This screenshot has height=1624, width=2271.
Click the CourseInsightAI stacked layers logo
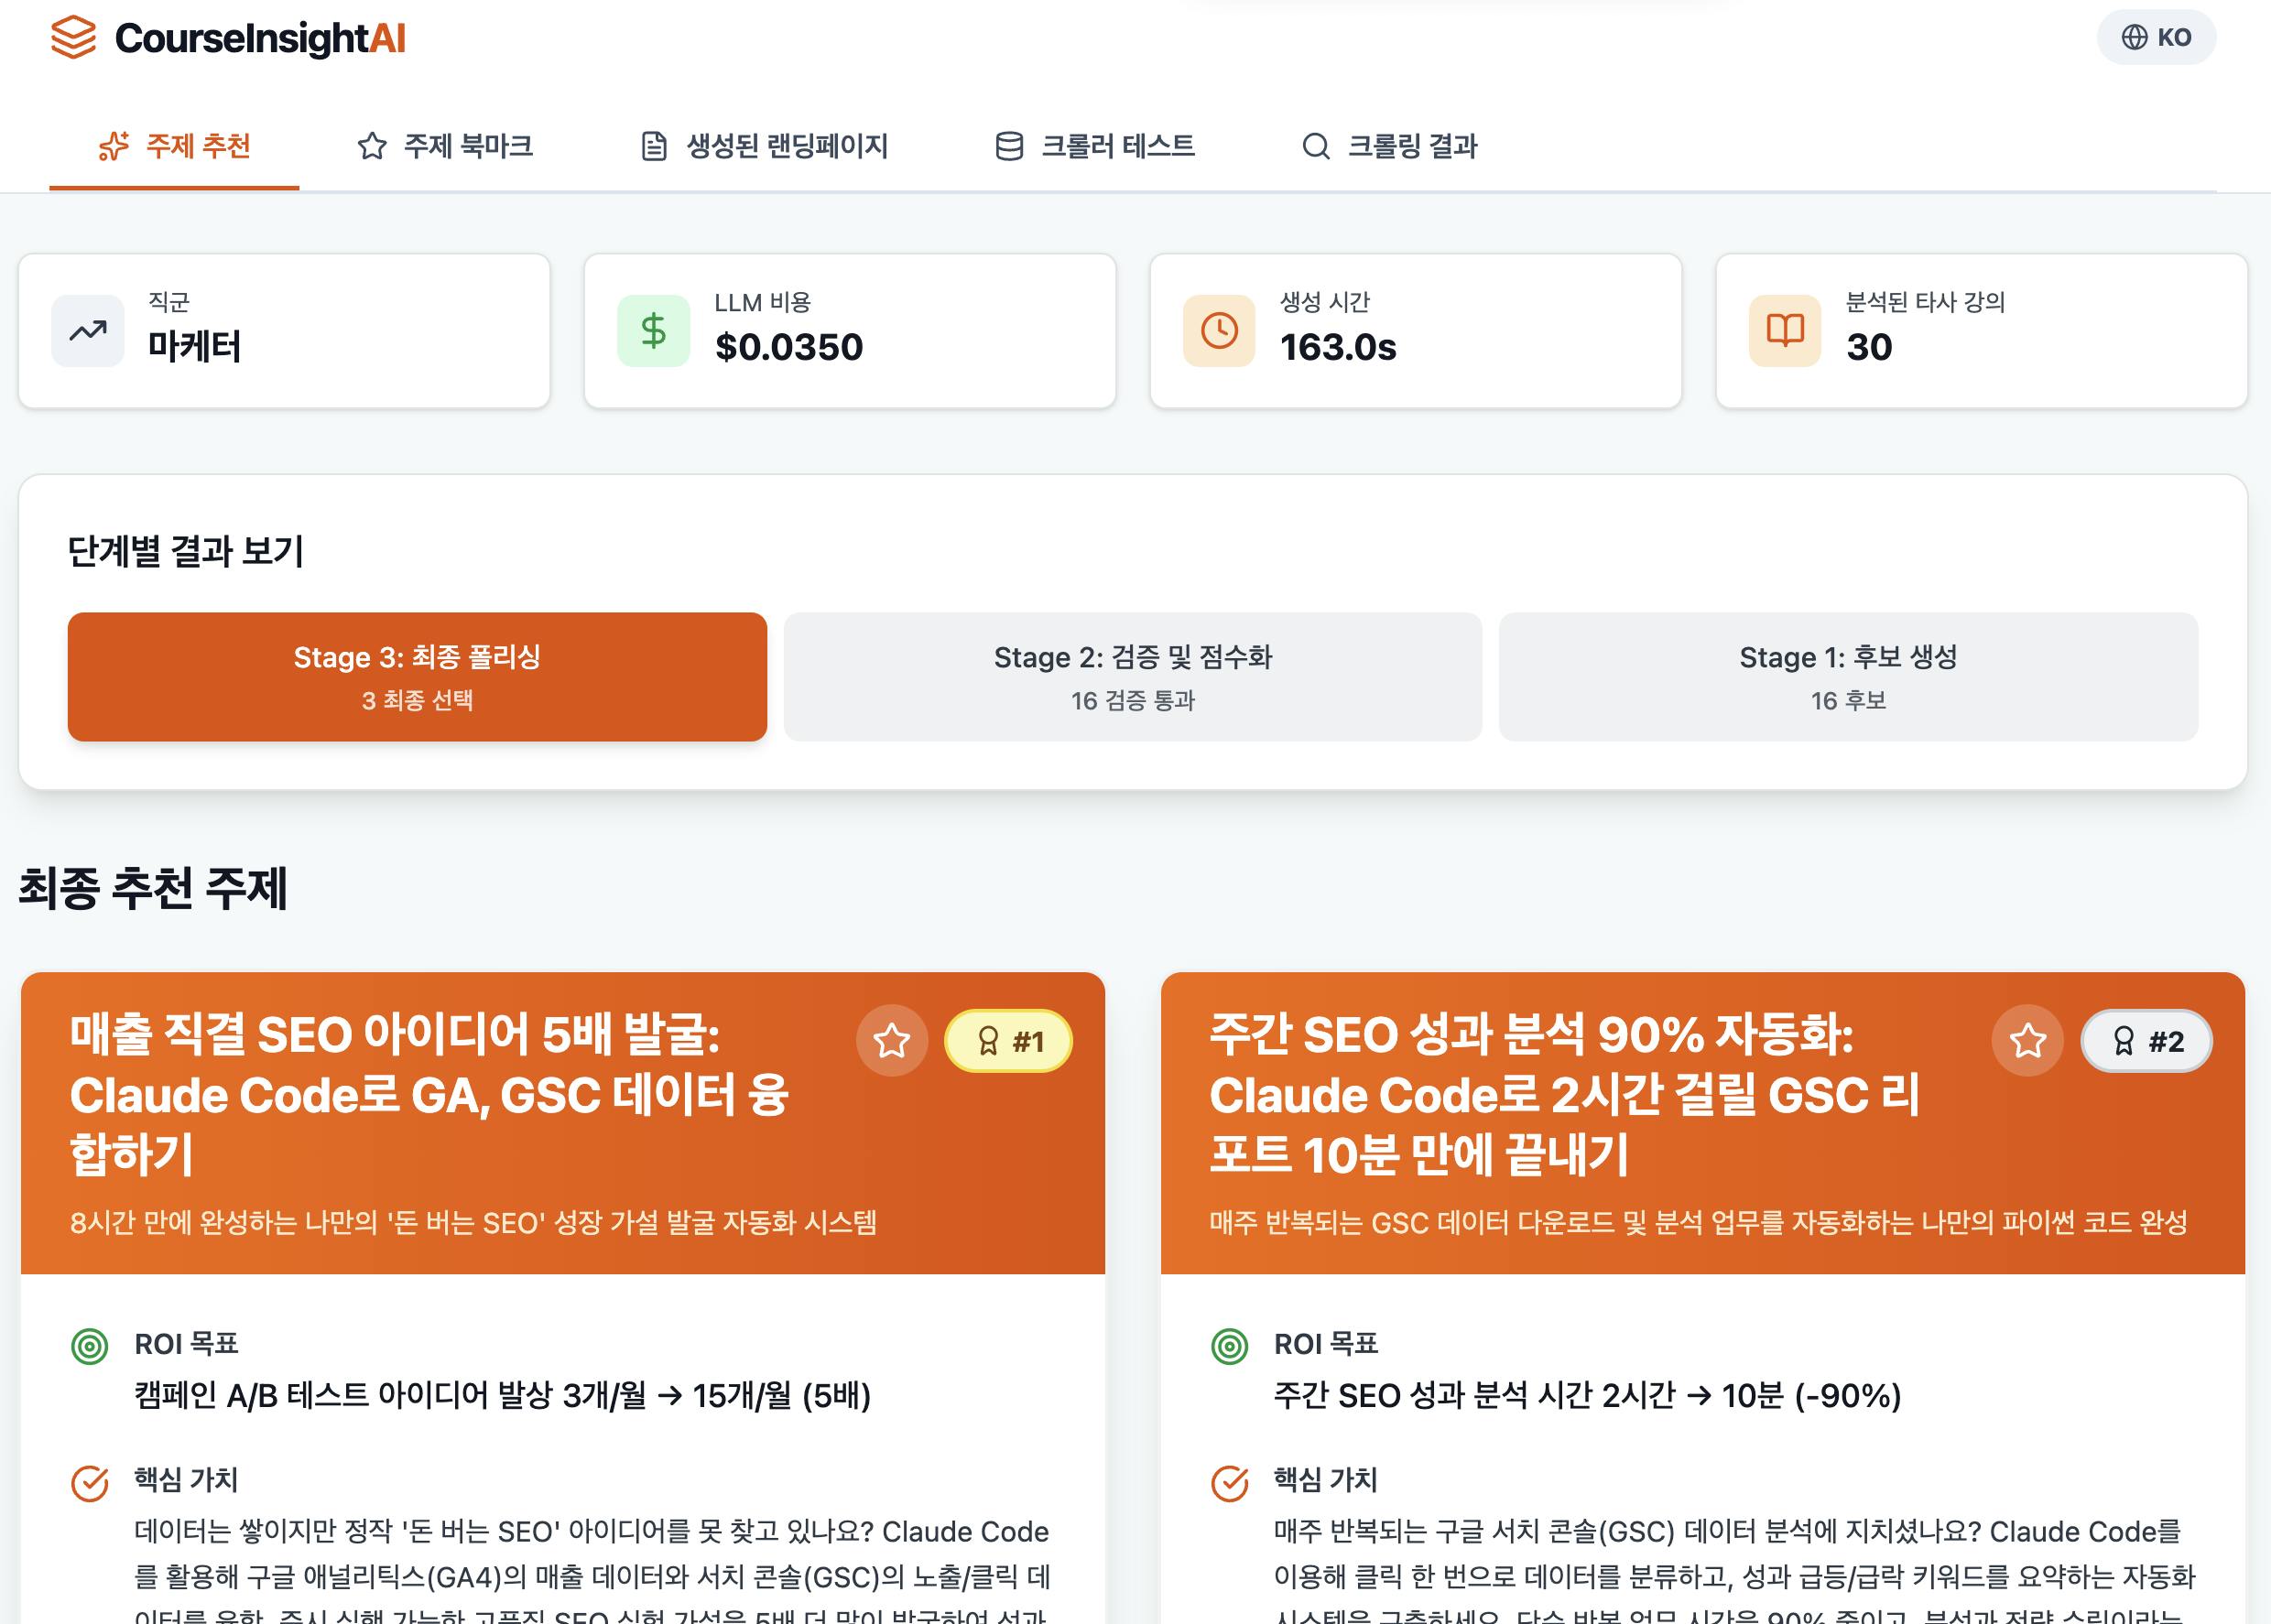(74, 38)
